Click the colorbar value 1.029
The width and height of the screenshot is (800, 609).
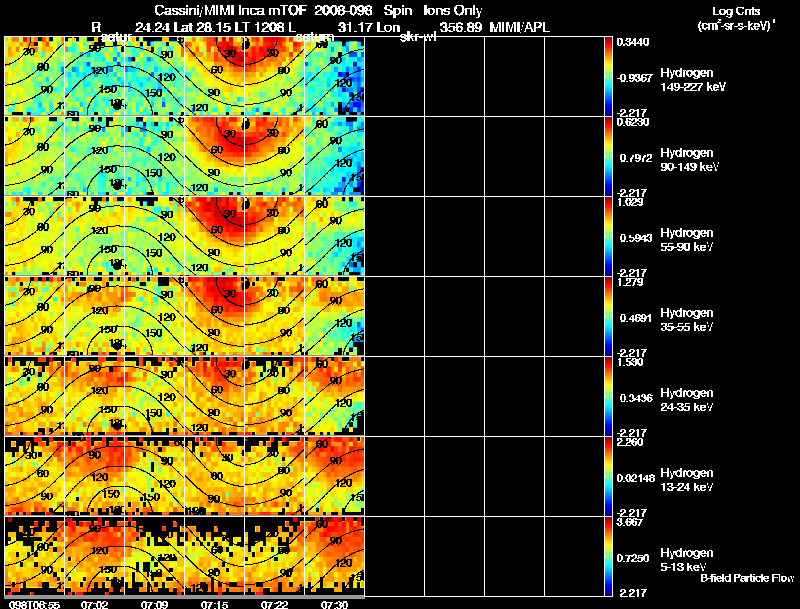(x=630, y=202)
